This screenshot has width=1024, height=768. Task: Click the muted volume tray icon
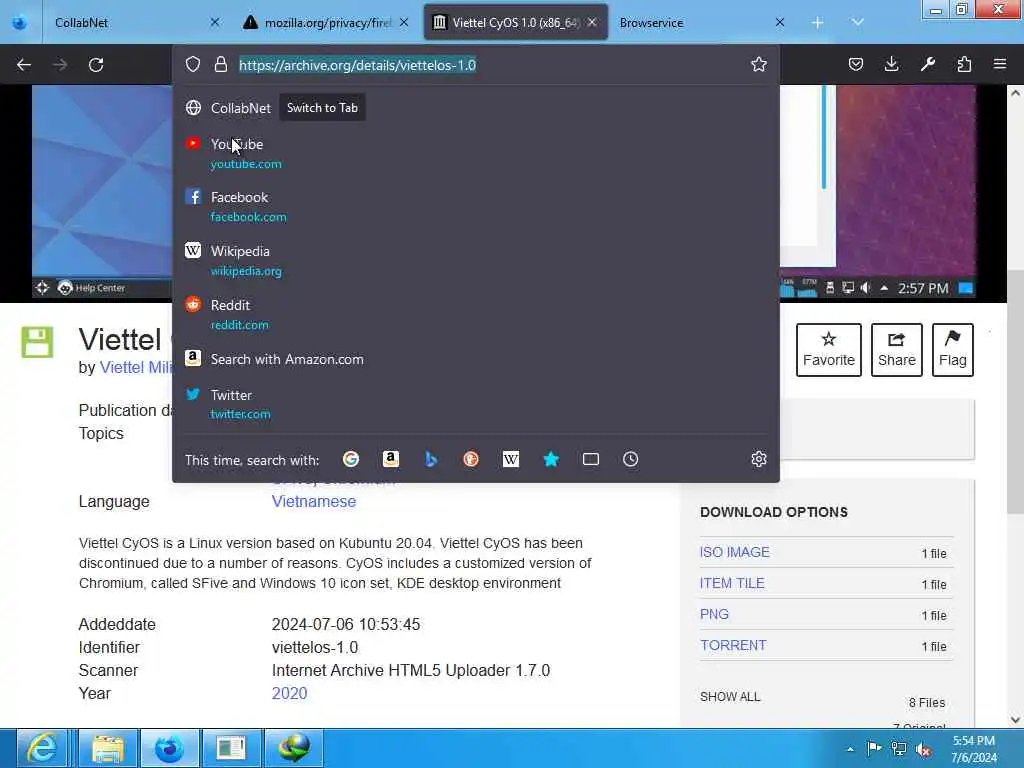(x=923, y=750)
